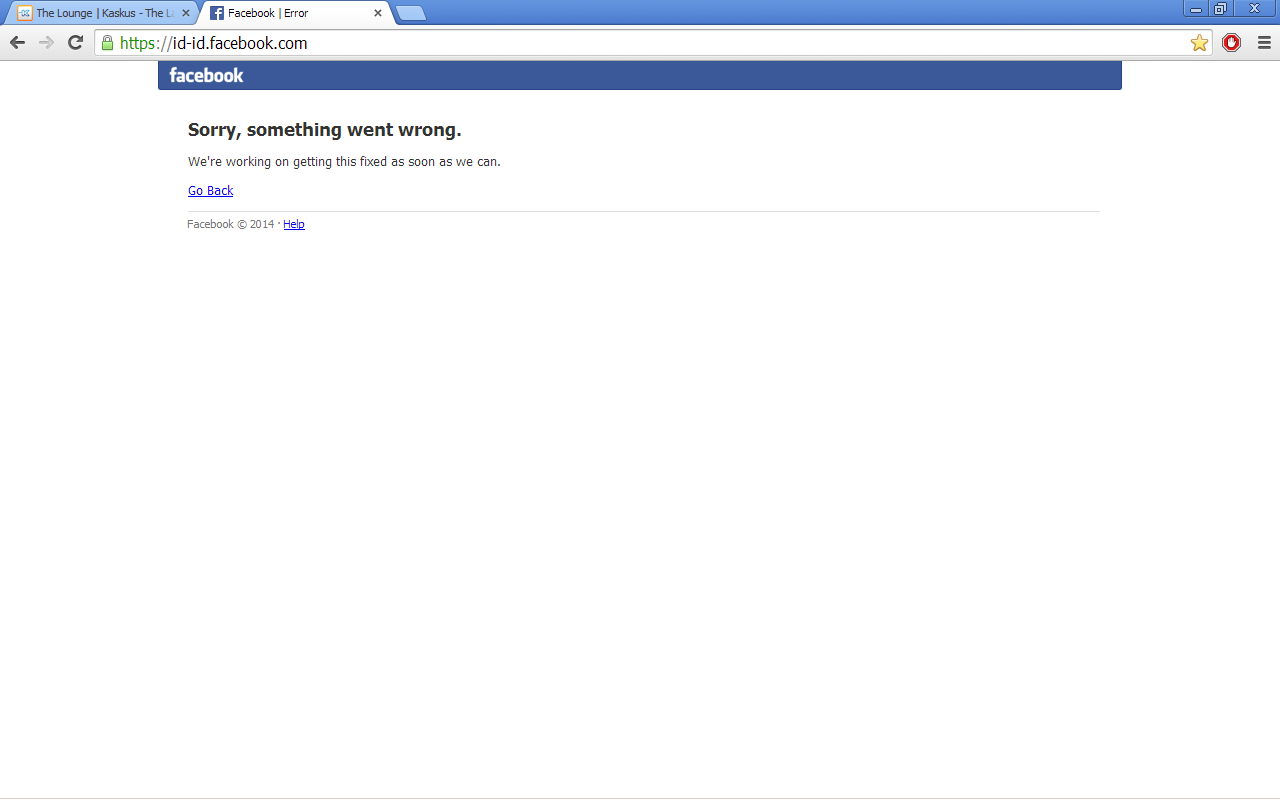Click the browser back arrow button
This screenshot has height=800, width=1280.
point(17,43)
